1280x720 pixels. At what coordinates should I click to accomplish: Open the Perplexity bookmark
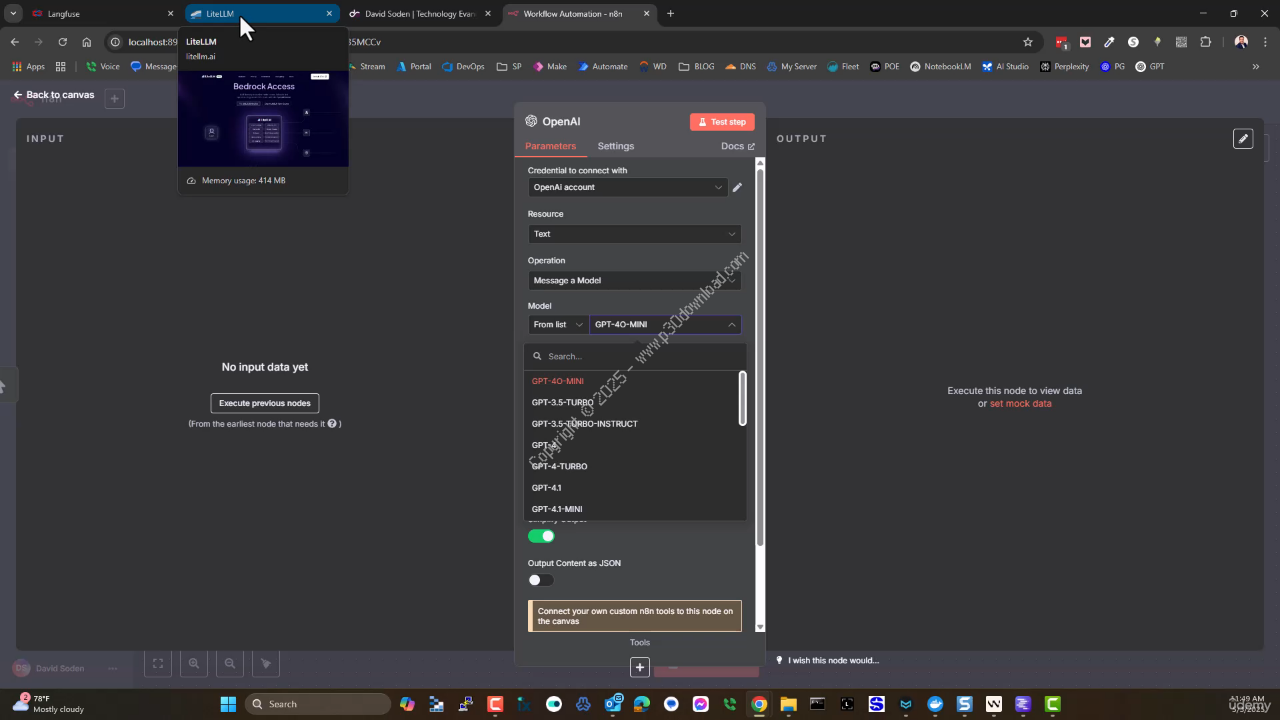1064,67
